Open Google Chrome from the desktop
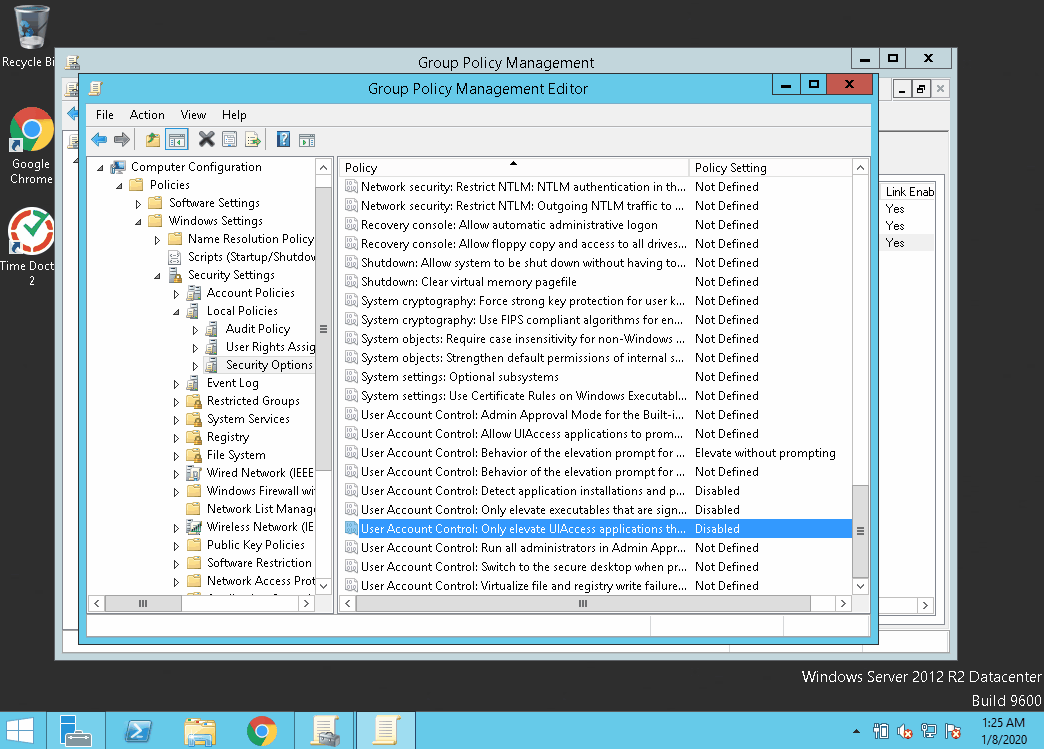Viewport: 1044px width, 749px height. (x=30, y=130)
